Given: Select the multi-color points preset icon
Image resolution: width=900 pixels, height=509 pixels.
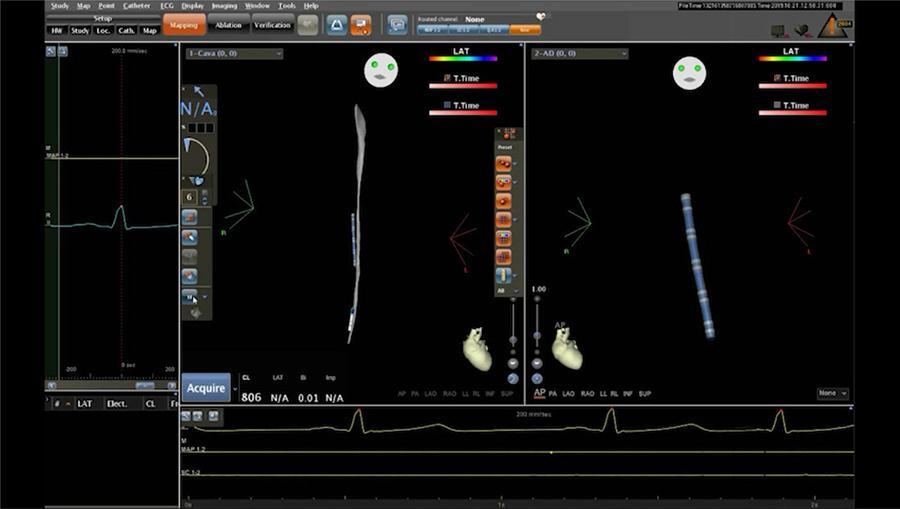Looking at the screenshot, I should pyautogui.click(x=503, y=182).
